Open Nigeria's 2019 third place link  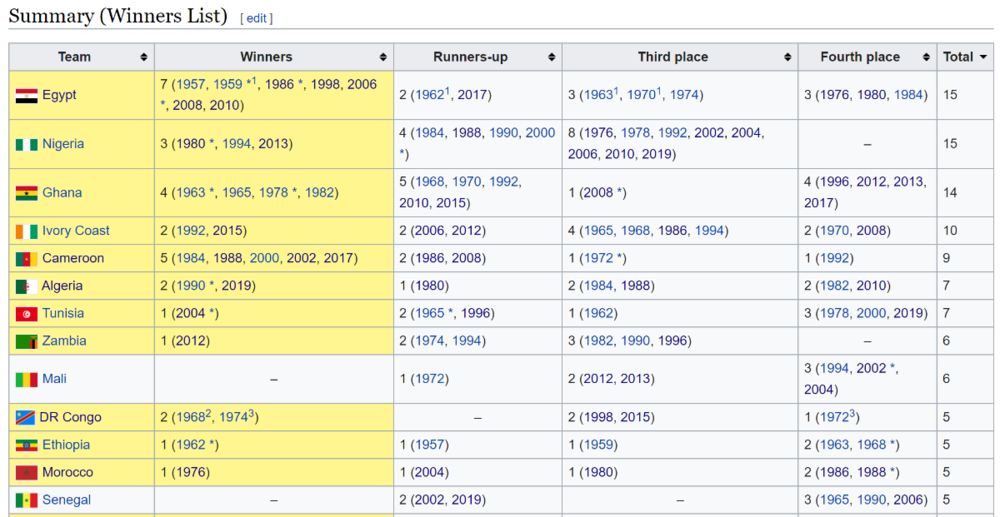pos(657,154)
